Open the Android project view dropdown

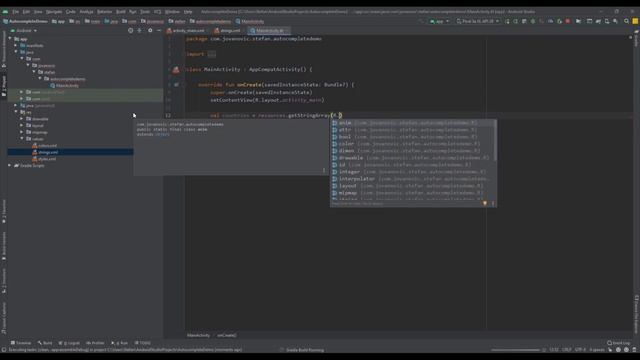(24, 31)
